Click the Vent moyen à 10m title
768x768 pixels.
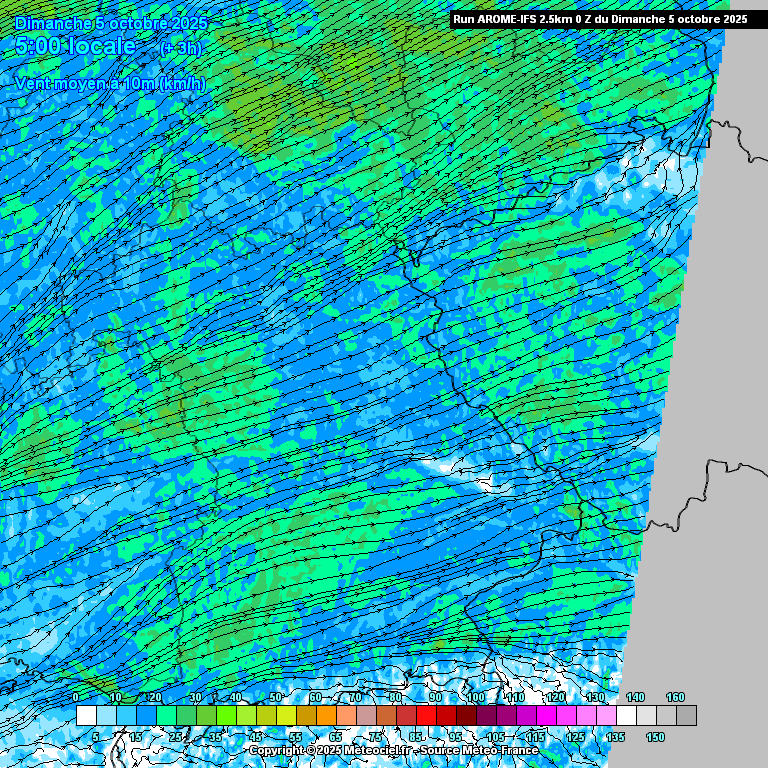pyautogui.click(x=110, y=84)
